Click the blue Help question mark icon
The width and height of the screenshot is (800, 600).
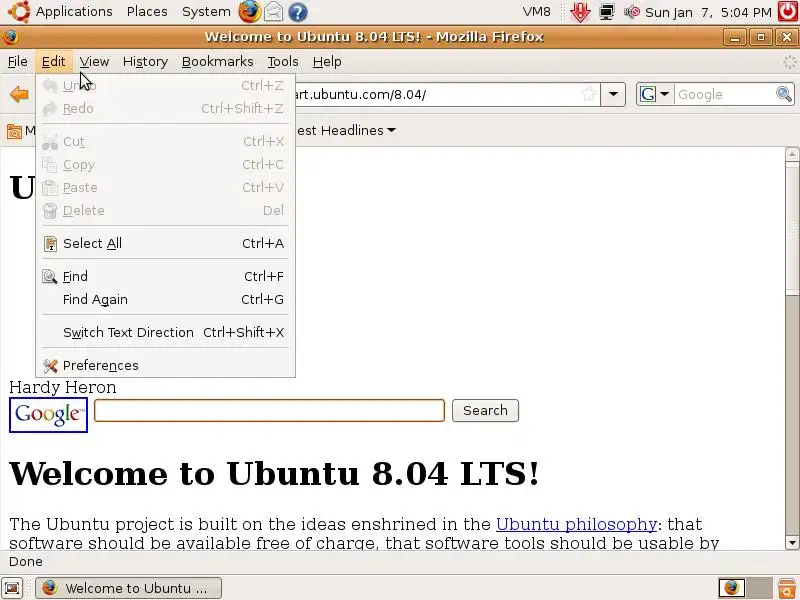pos(297,12)
